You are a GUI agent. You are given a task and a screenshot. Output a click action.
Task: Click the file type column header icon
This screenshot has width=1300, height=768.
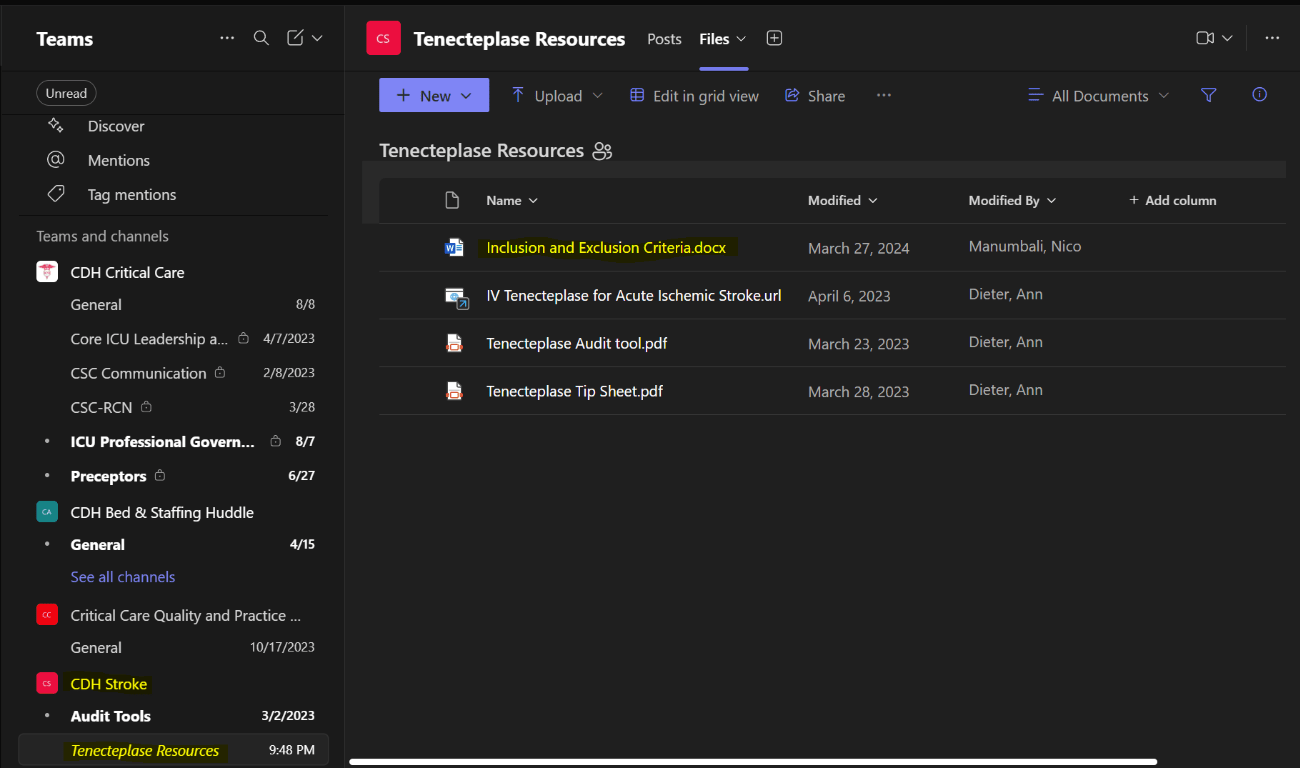pos(452,200)
